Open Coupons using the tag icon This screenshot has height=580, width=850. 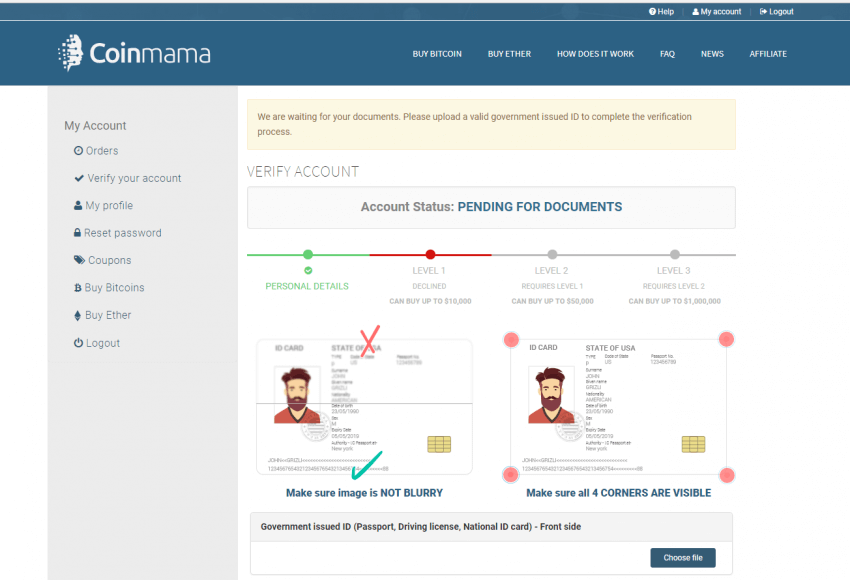78,260
